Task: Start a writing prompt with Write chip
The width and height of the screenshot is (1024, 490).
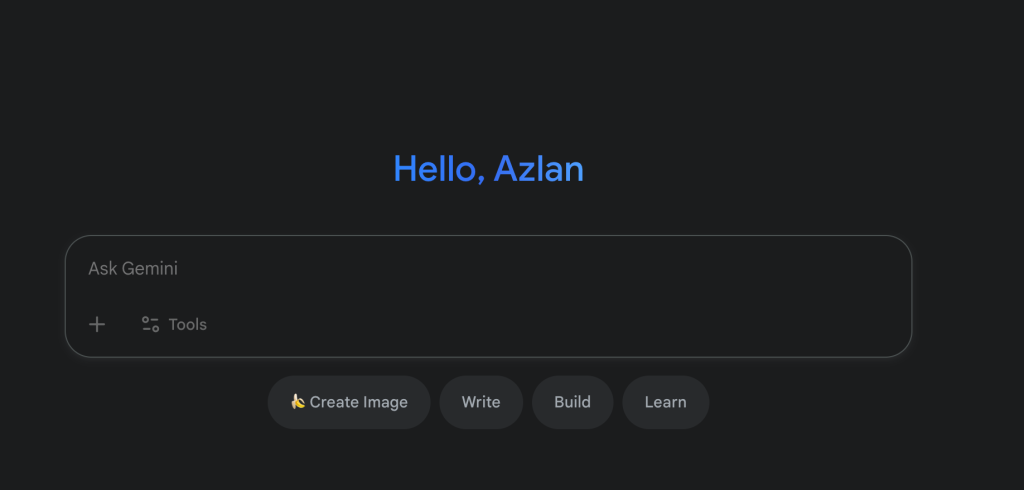Action: [481, 402]
